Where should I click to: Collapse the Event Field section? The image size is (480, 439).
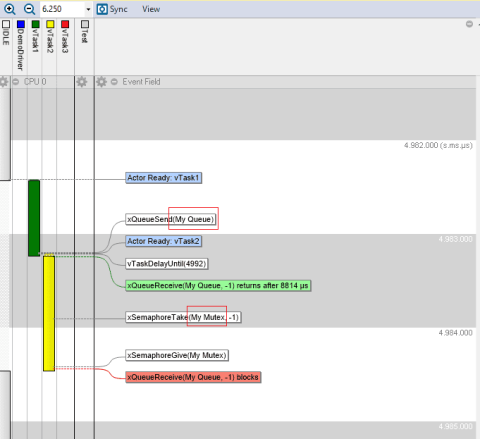pyautogui.click(x=114, y=82)
